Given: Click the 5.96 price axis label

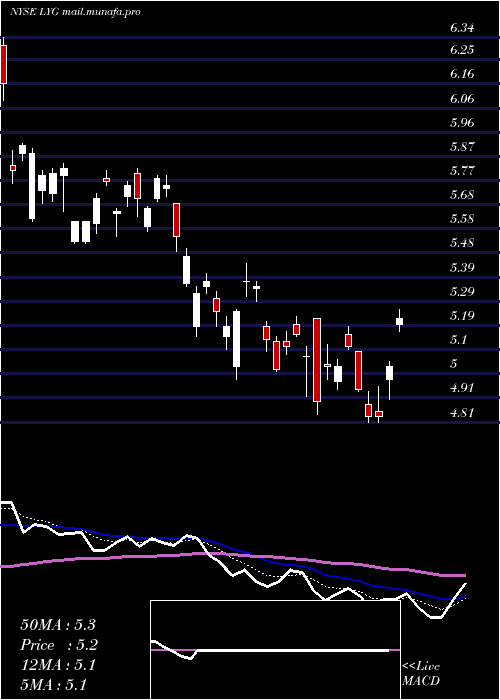Looking at the screenshot, I should (x=462, y=122).
